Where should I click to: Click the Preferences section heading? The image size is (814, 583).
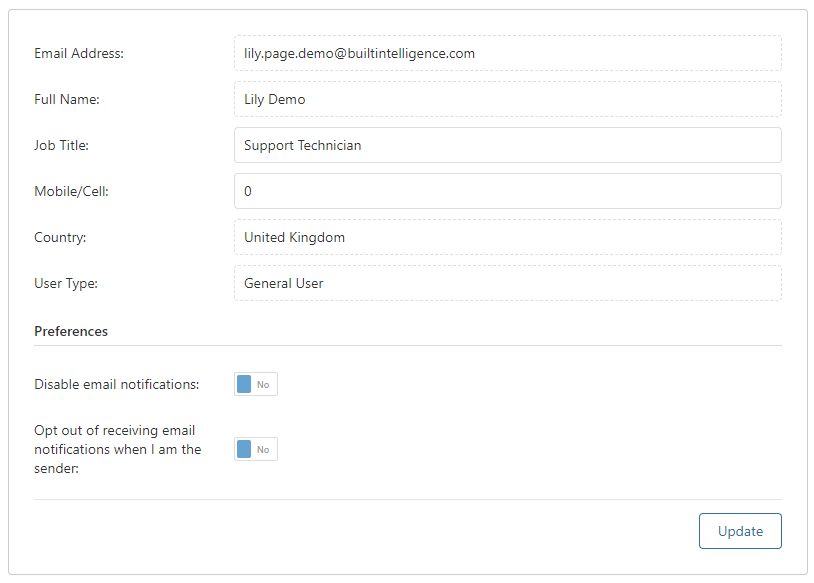coord(71,332)
